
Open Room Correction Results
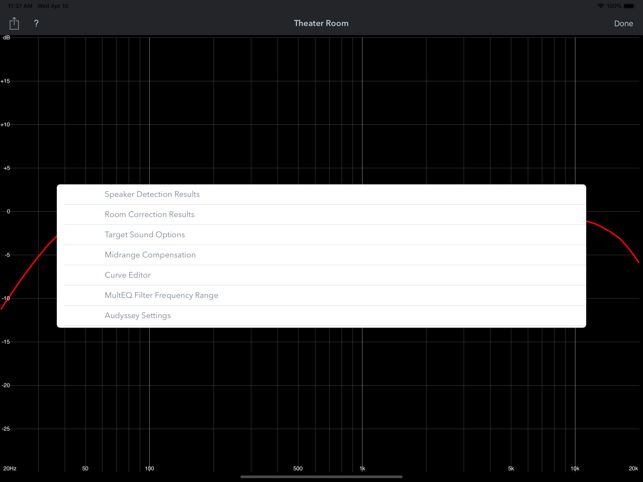coord(321,215)
